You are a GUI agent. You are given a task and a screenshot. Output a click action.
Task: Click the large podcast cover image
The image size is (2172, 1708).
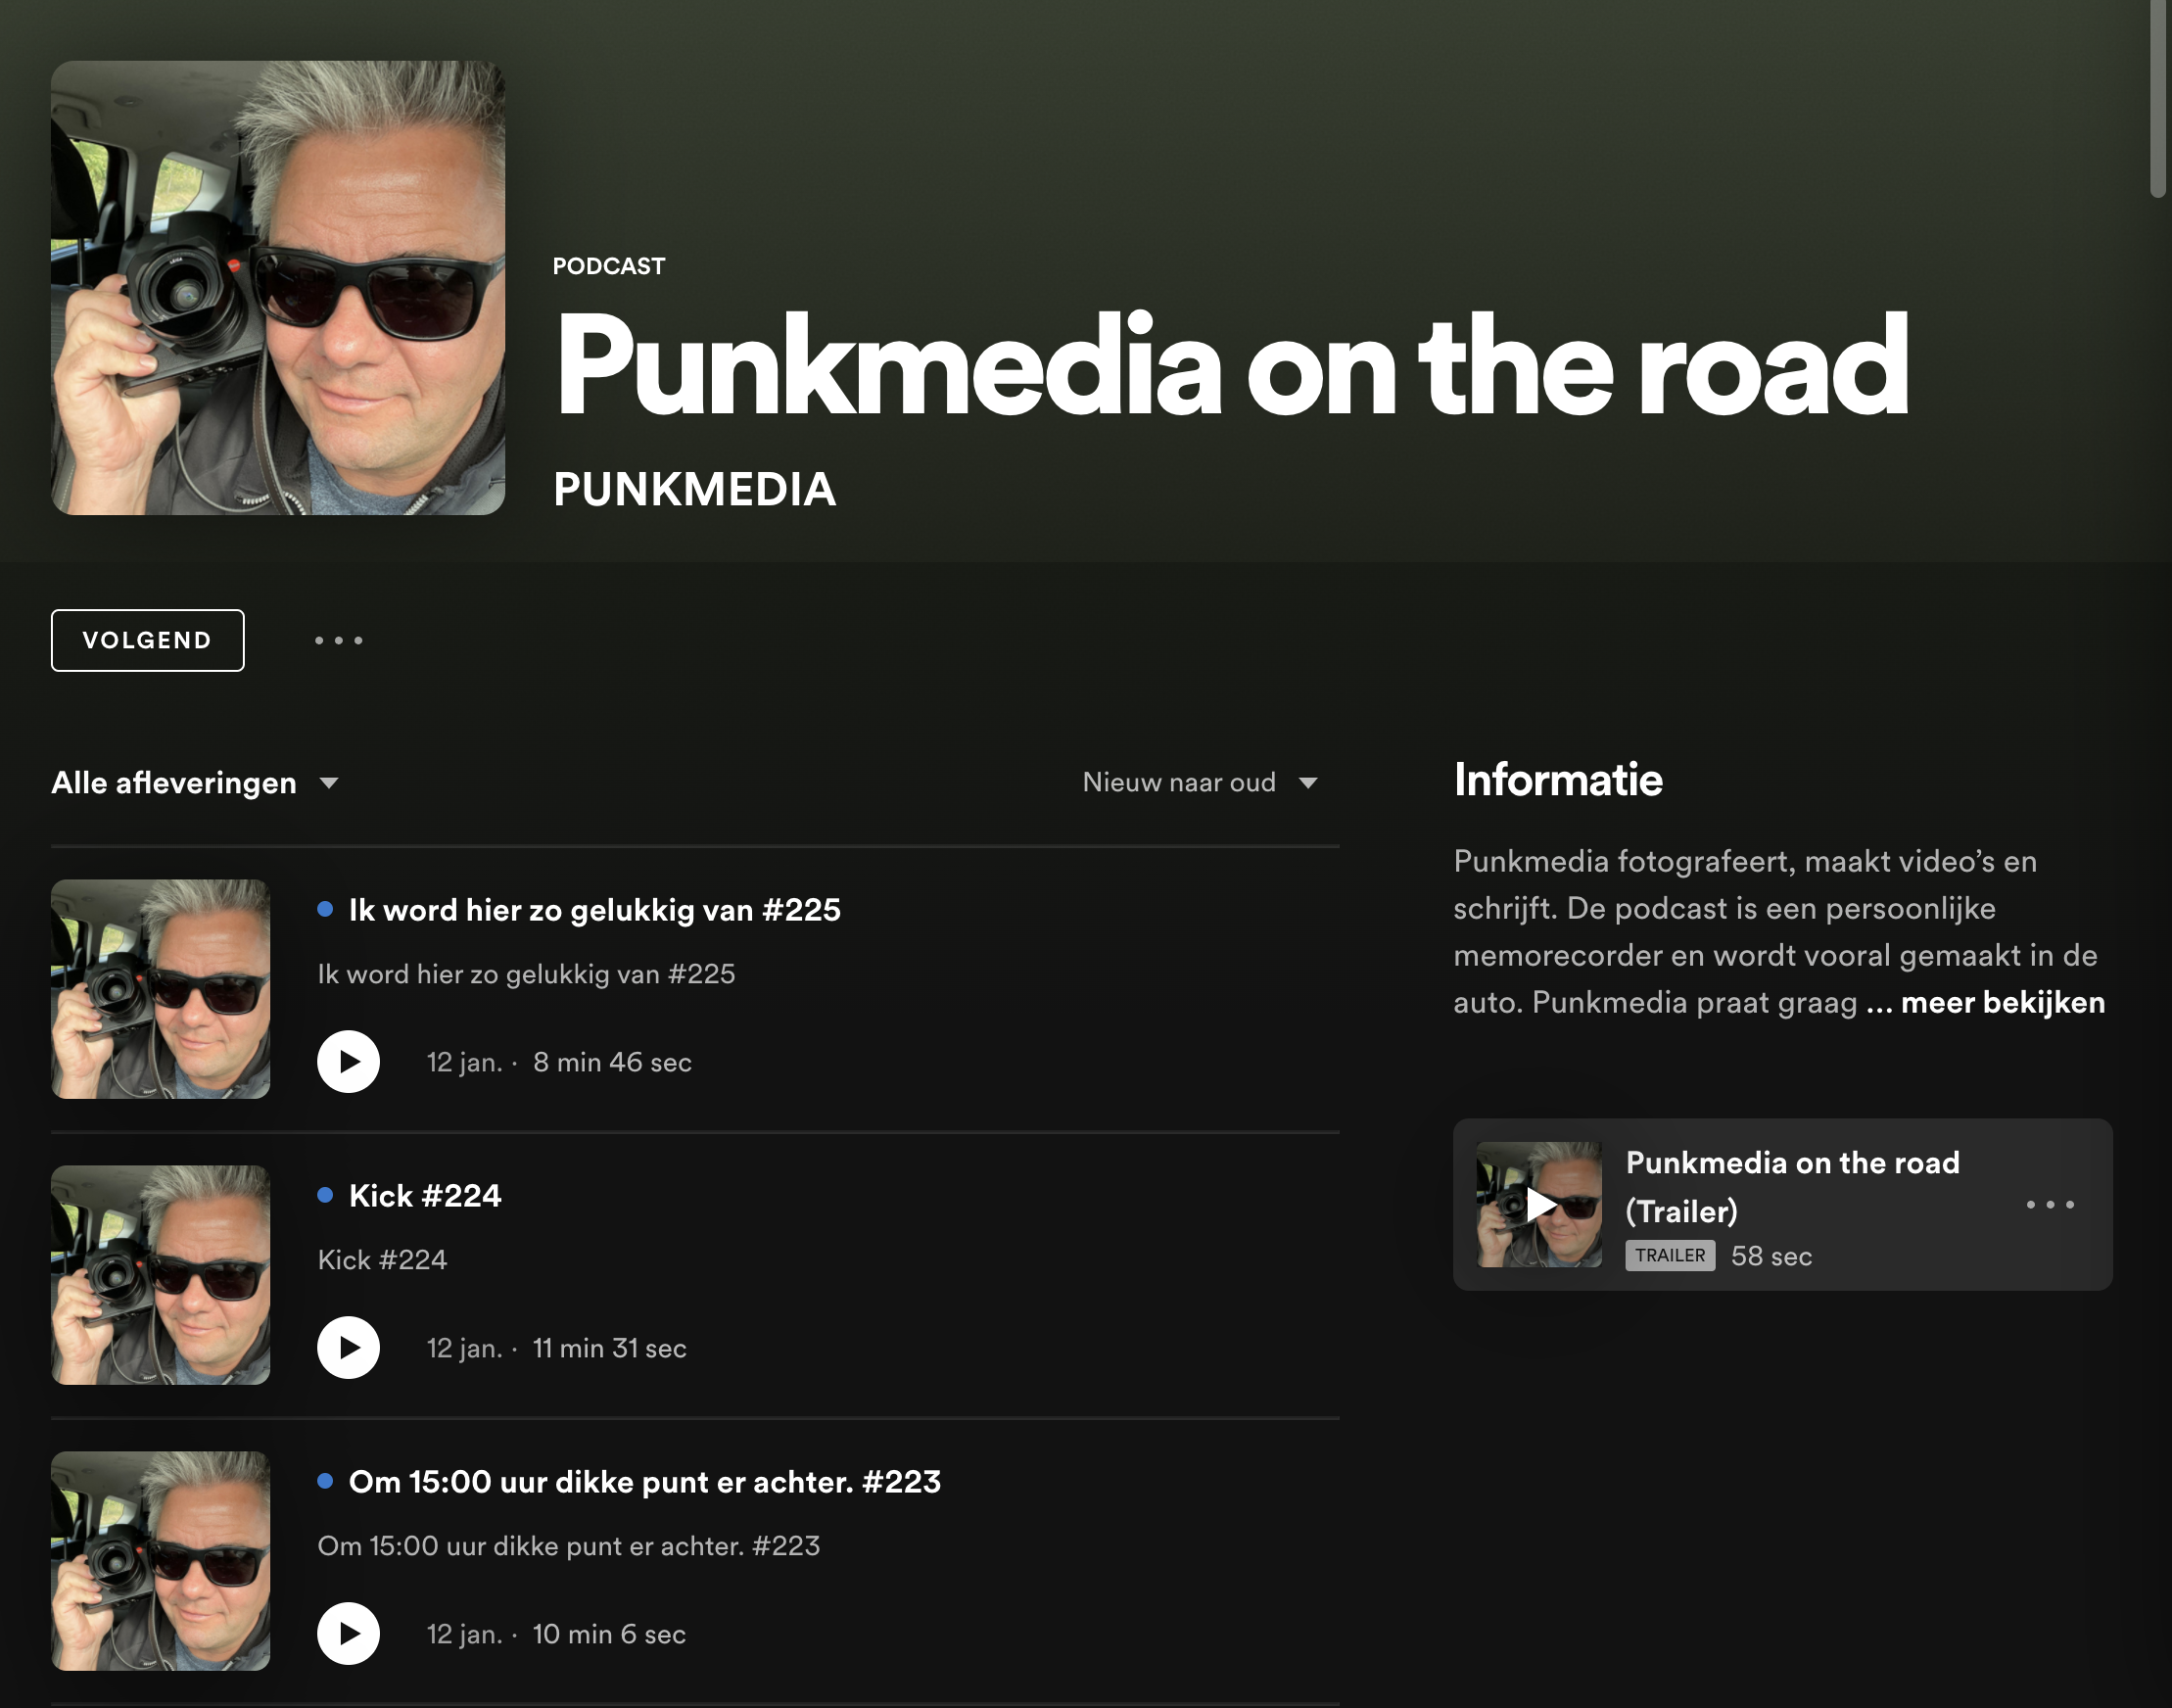pos(278,288)
